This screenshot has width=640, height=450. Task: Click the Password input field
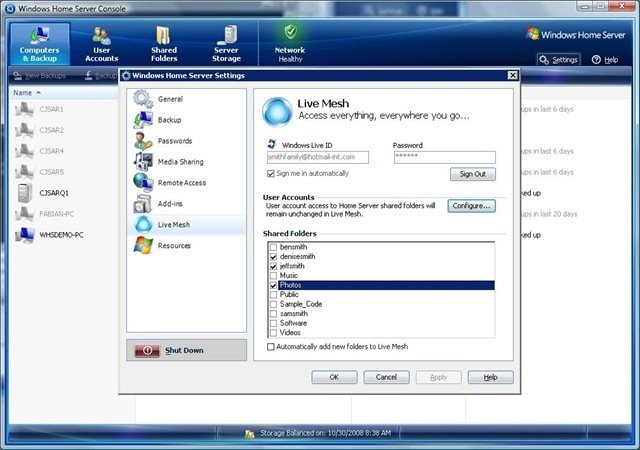pyautogui.click(x=445, y=157)
